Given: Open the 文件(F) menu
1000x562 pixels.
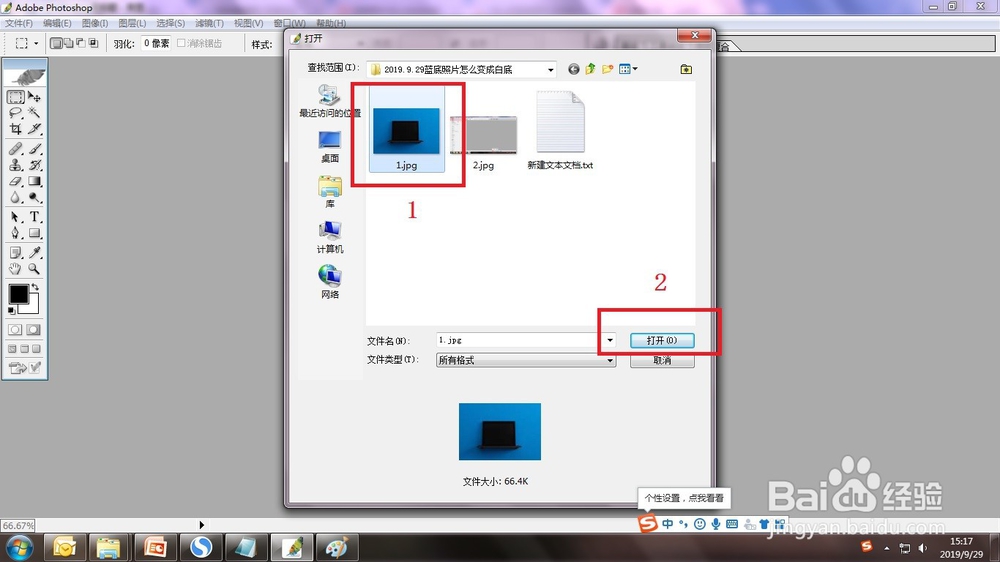Looking at the screenshot, I should tap(18, 23).
